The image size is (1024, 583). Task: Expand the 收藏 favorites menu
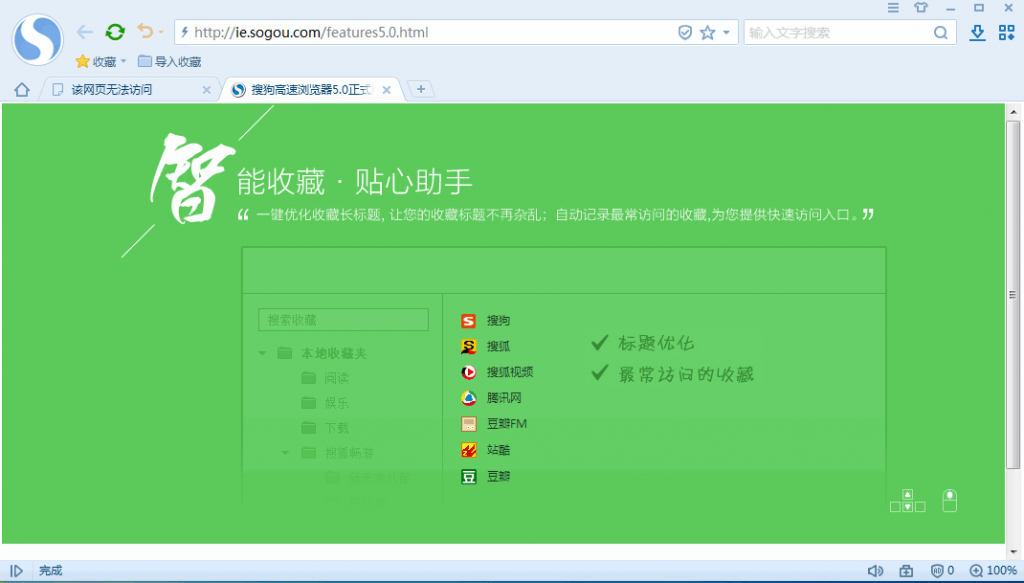pyautogui.click(x=101, y=62)
